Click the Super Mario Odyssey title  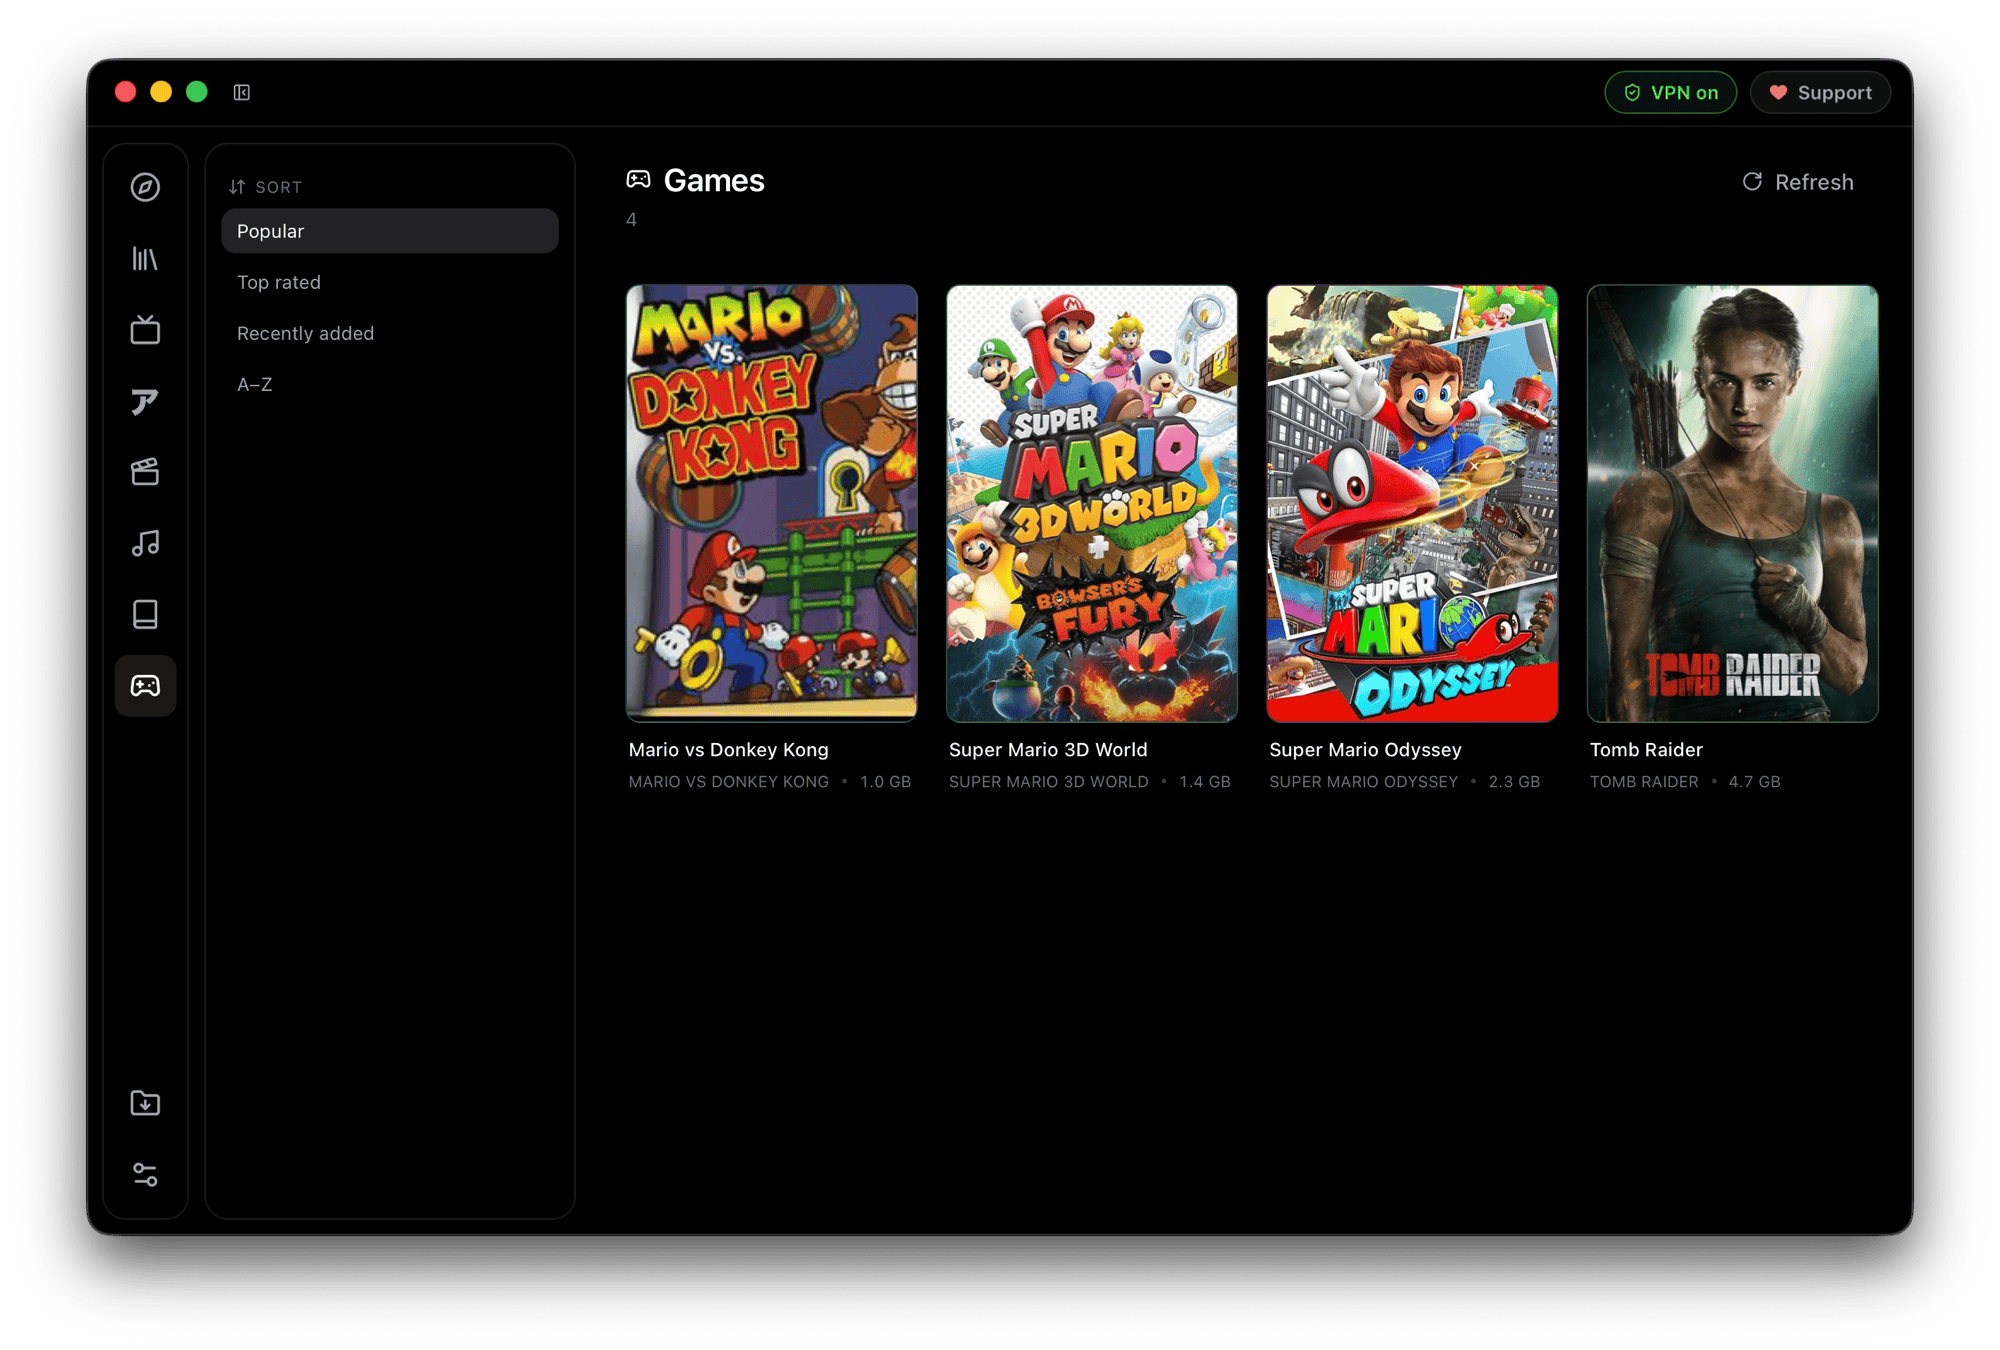pyautogui.click(x=1365, y=749)
